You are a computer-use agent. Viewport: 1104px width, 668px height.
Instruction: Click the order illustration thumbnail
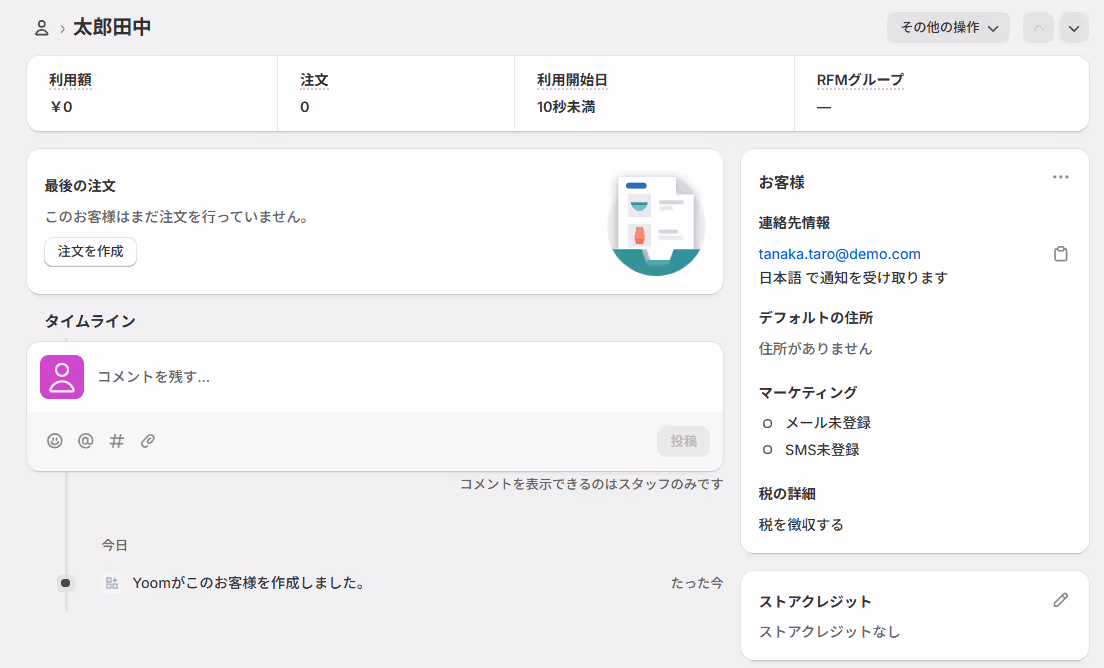[x=656, y=224]
